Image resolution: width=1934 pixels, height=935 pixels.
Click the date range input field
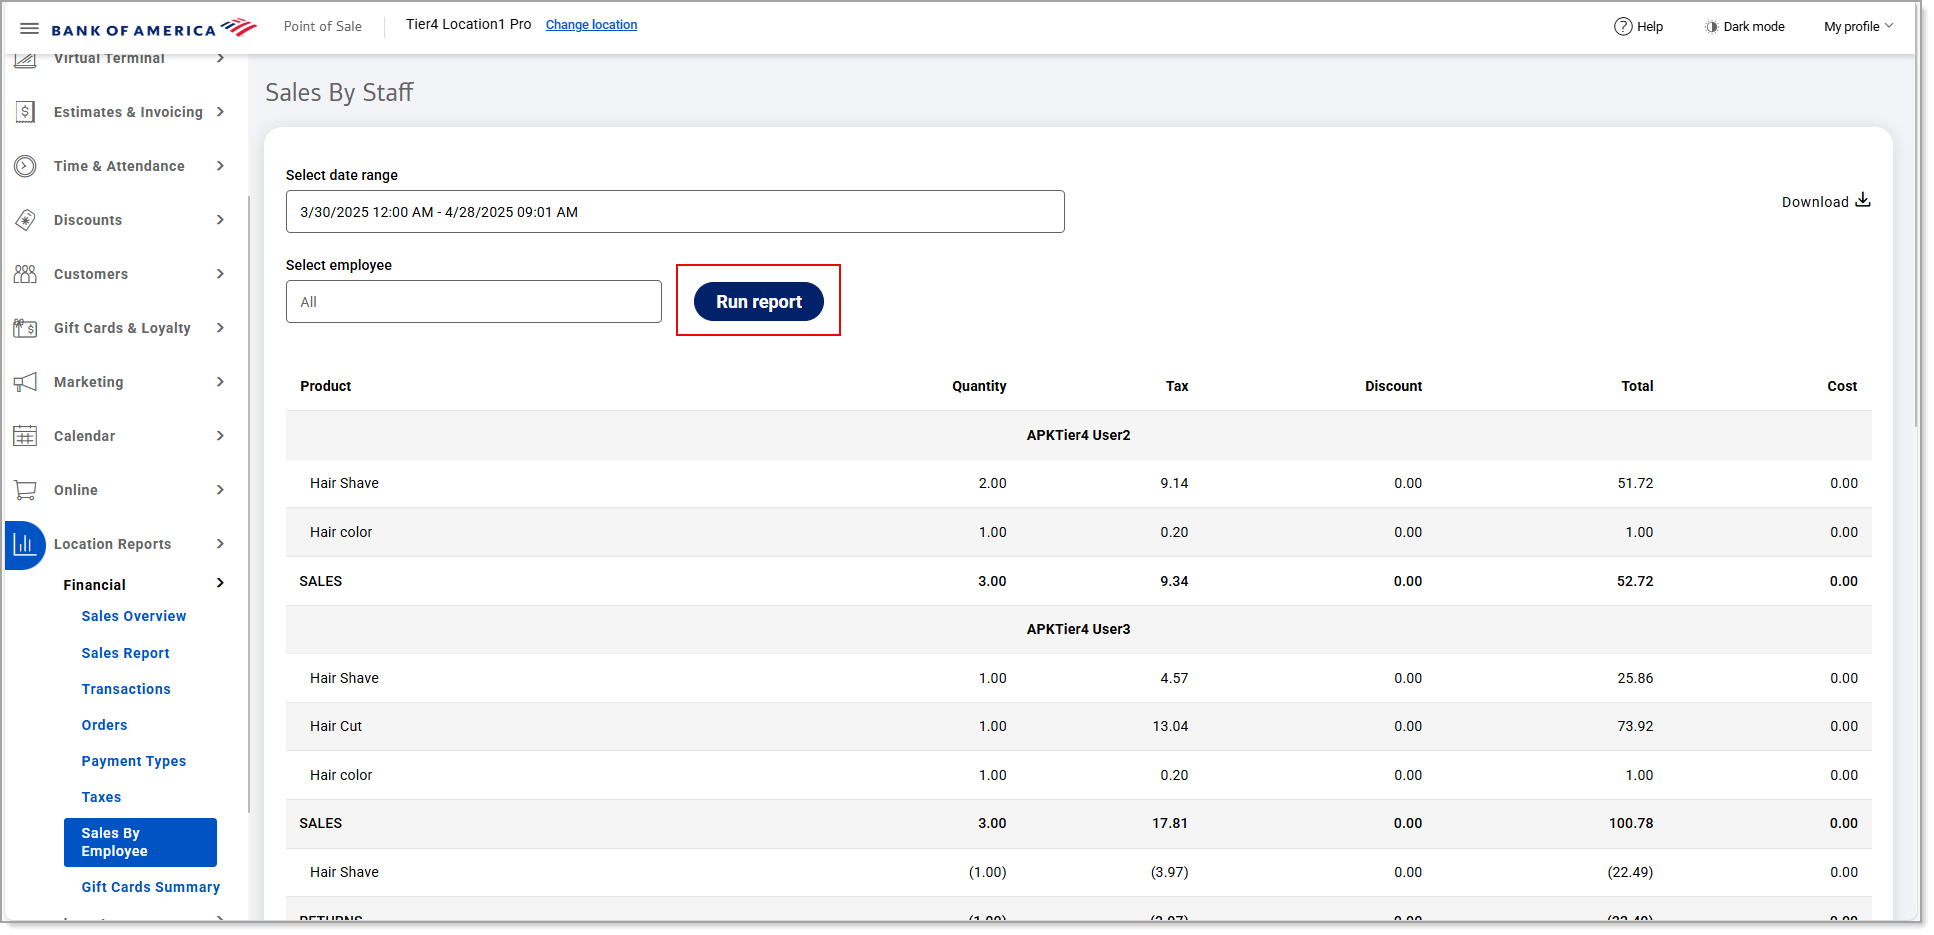675,212
